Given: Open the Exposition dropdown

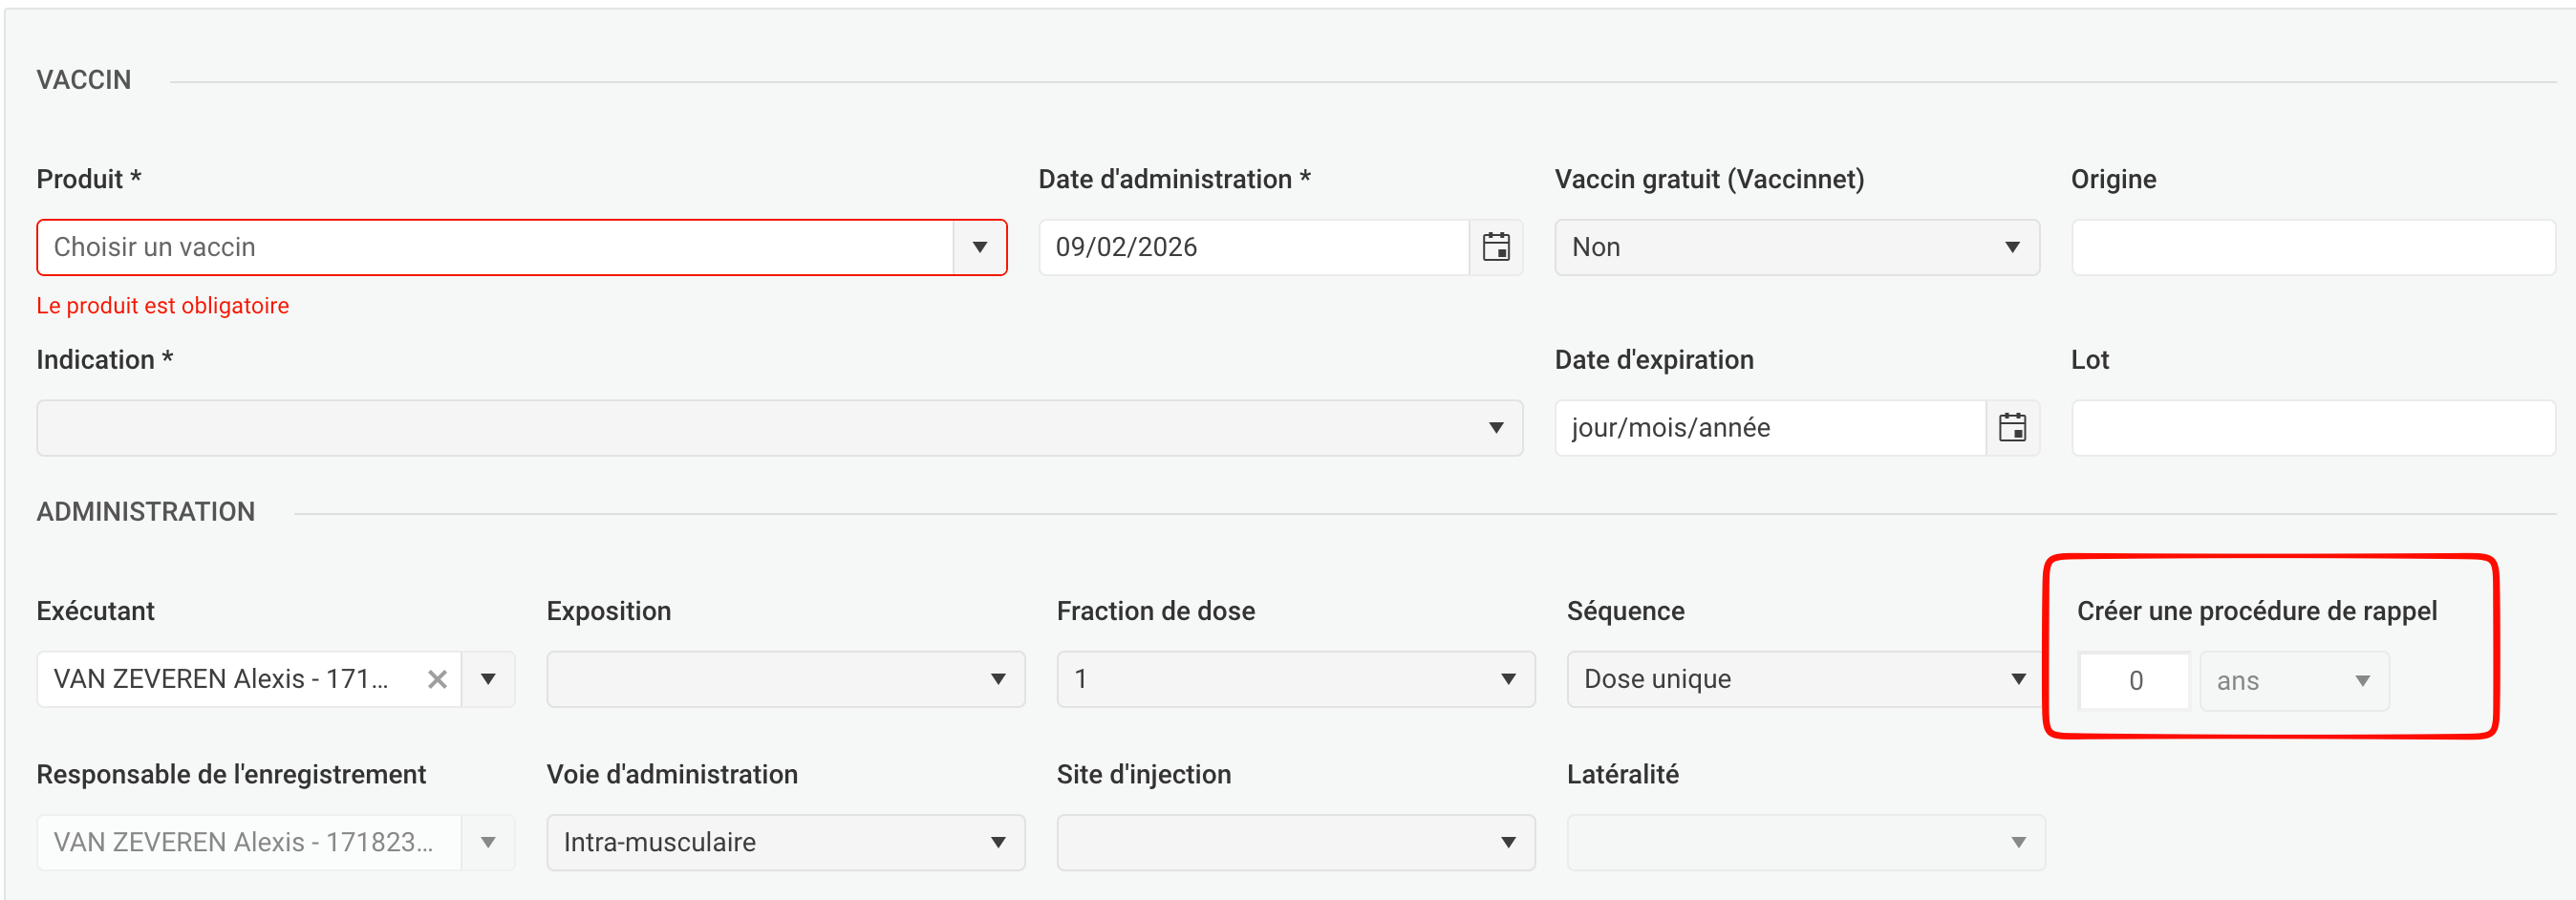Looking at the screenshot, I should 785,680.
